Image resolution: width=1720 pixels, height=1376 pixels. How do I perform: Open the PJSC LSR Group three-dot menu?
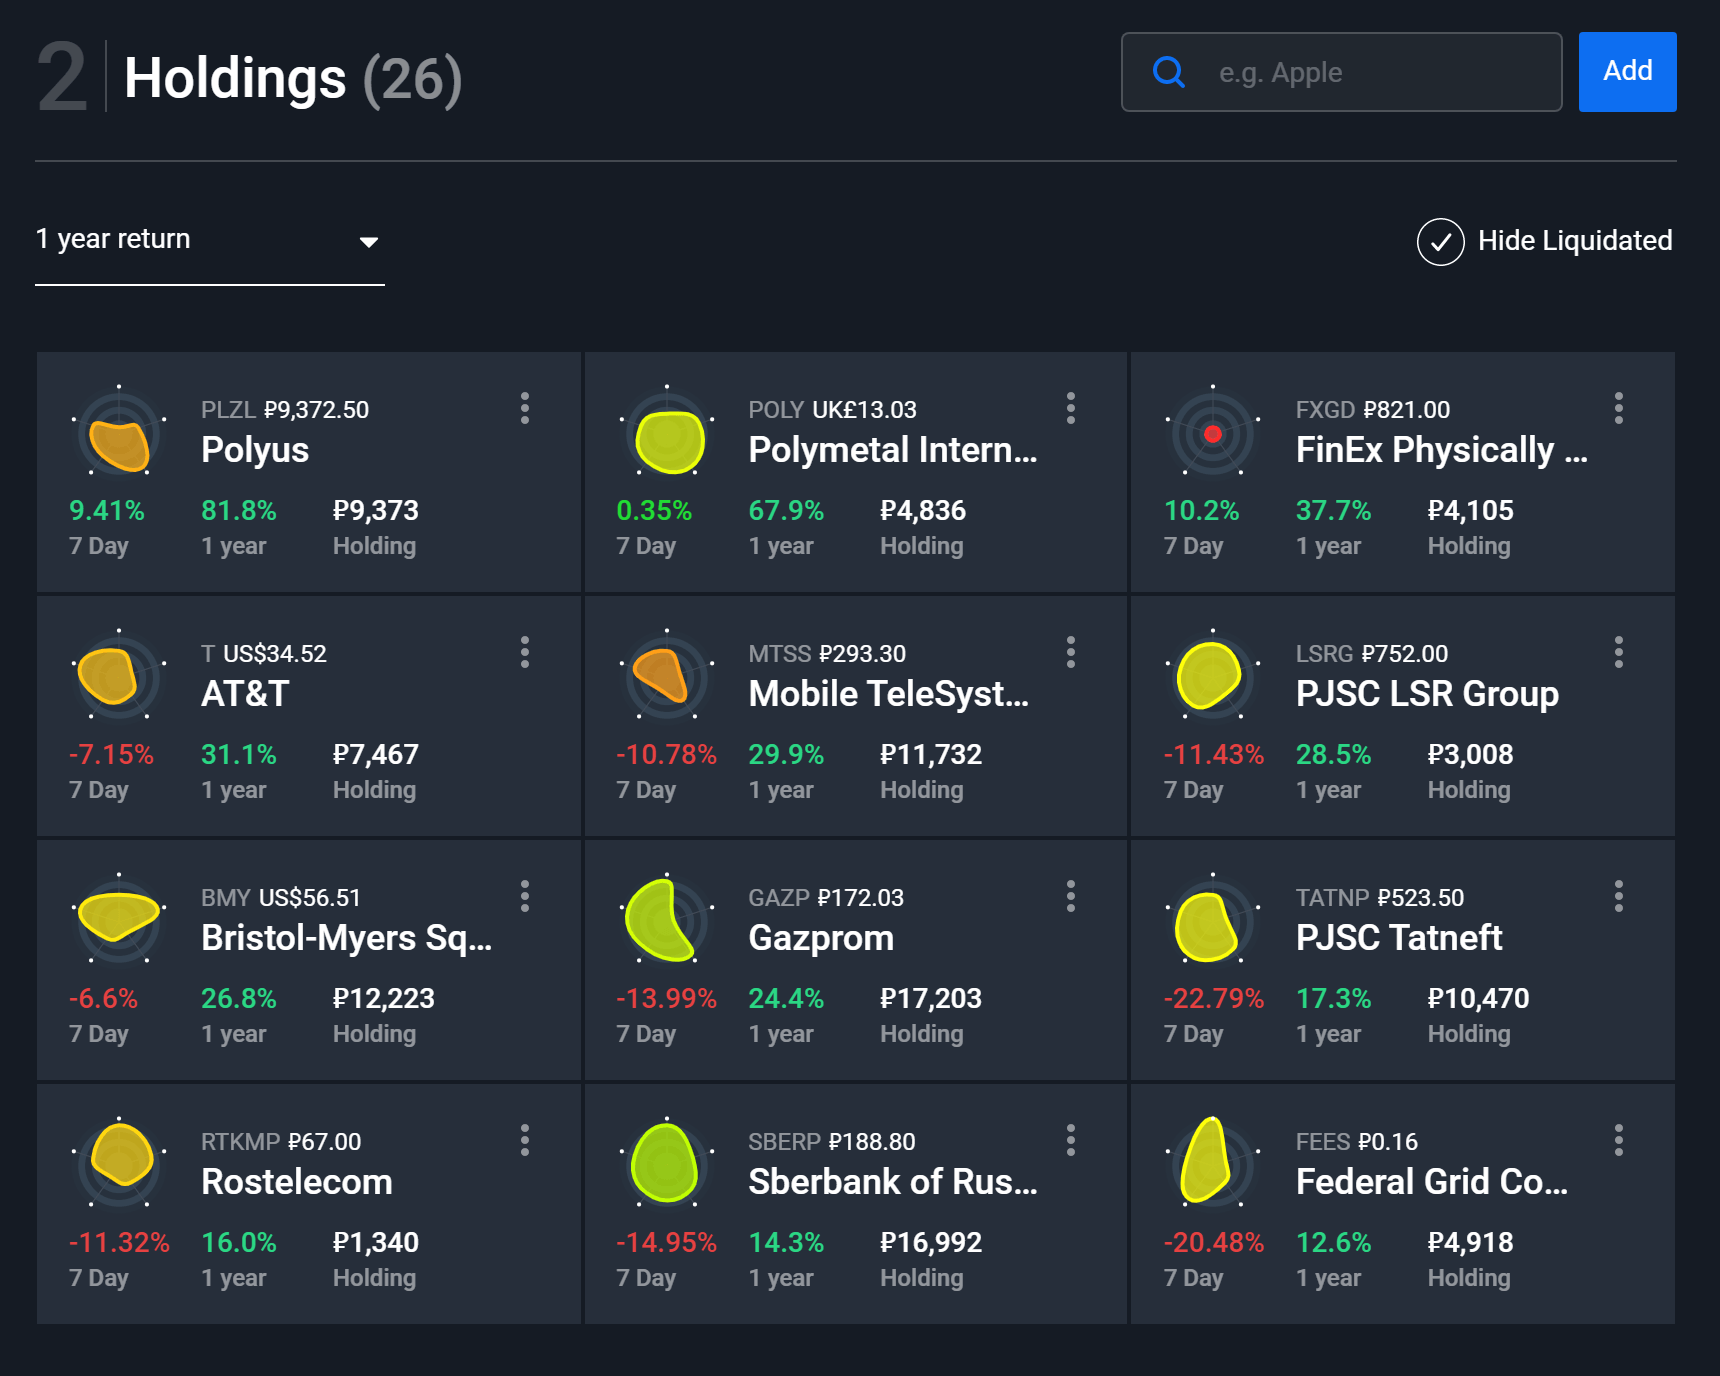1619,652
